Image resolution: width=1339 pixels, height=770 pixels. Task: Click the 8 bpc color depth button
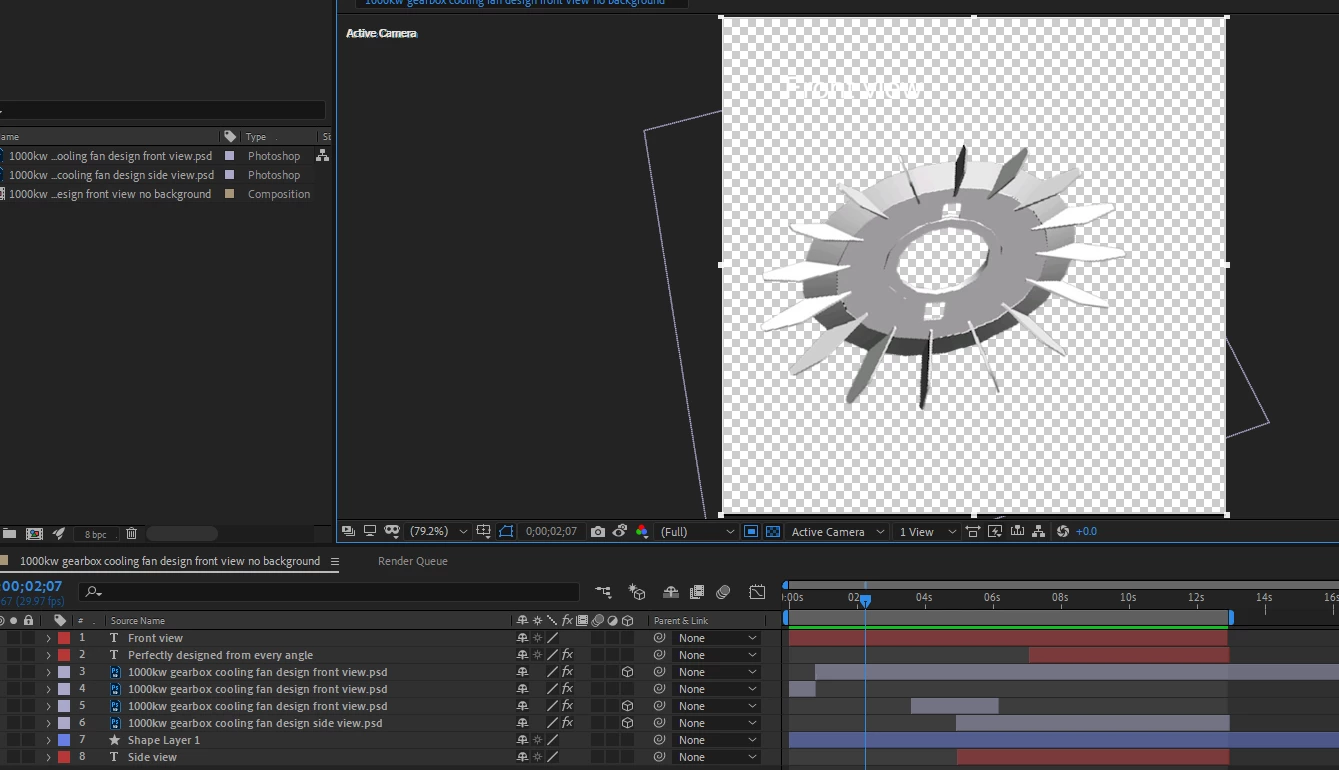(96, 534)
